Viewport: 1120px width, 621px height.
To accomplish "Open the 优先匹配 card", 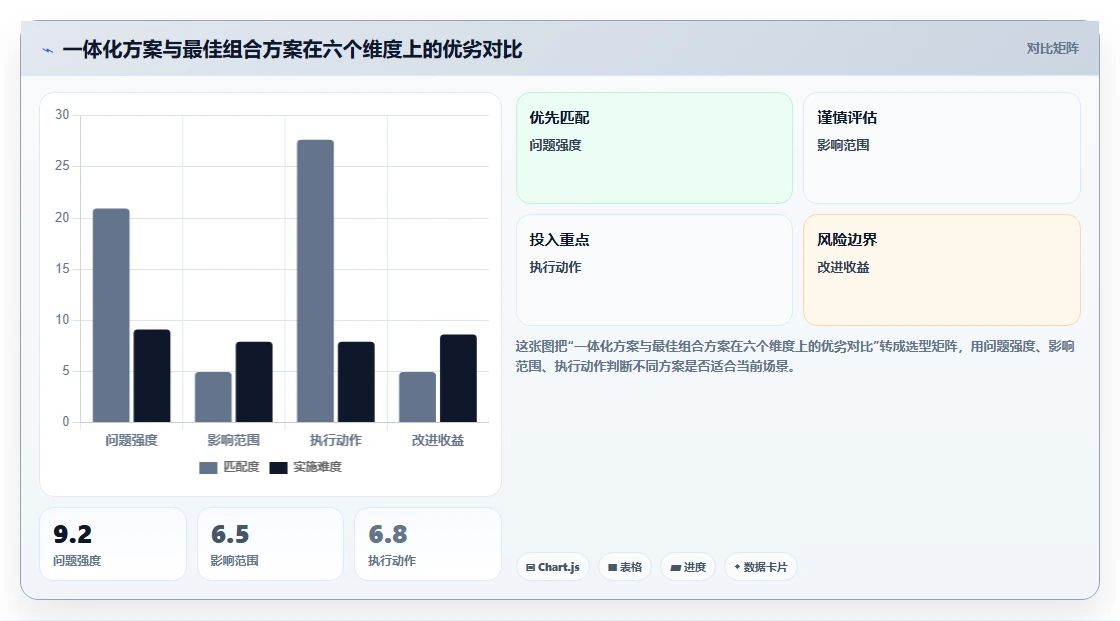I will click(654, 148).
